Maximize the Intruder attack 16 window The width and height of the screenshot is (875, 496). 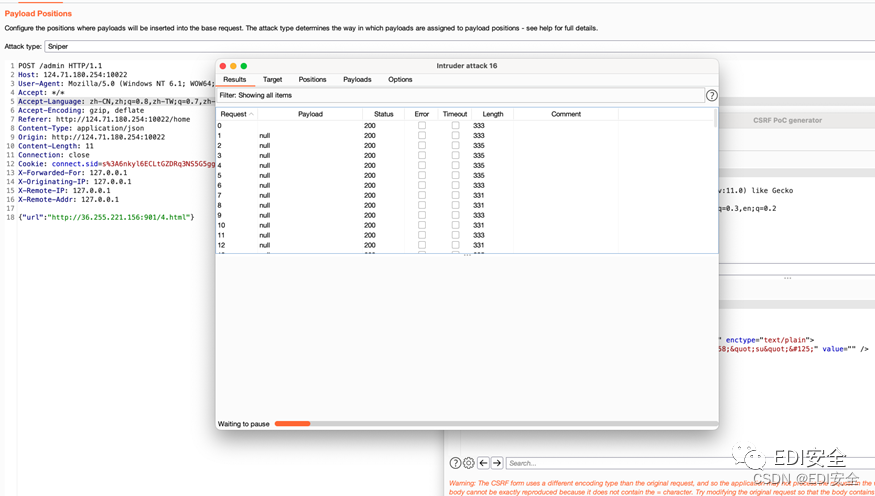[244, 66]
